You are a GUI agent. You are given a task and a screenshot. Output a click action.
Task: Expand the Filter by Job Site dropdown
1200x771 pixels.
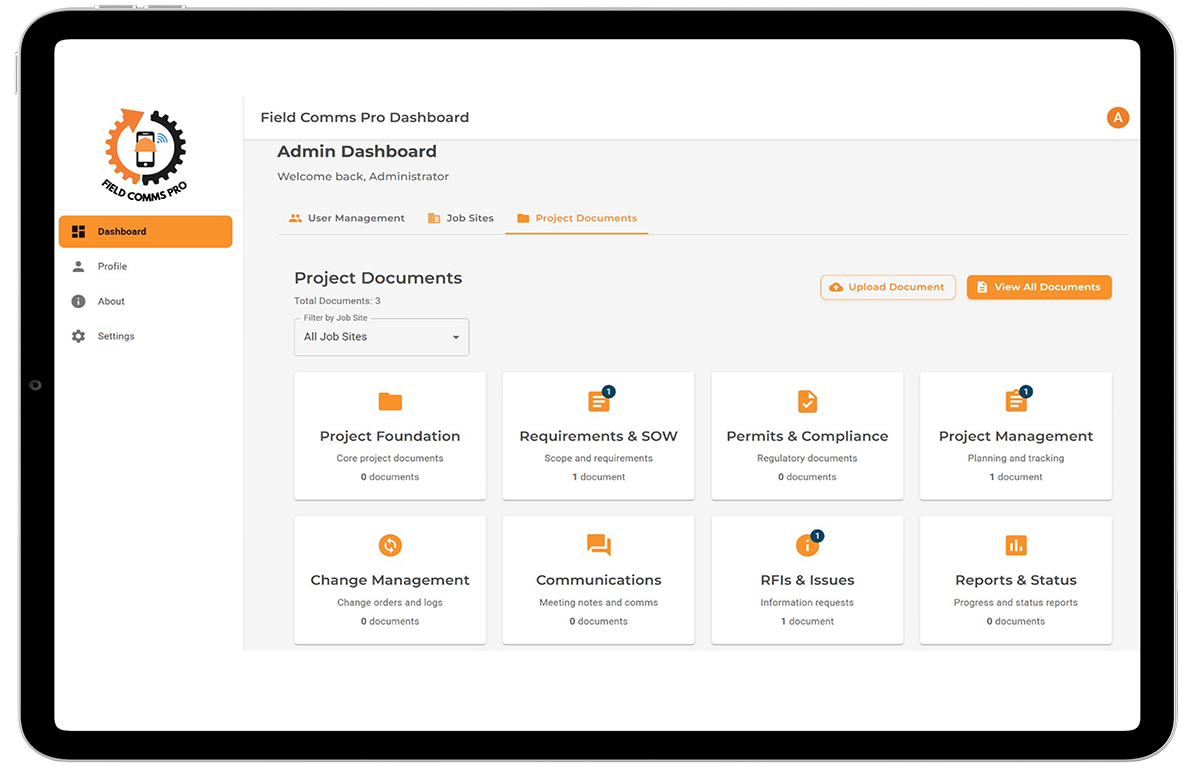point(381,337)
